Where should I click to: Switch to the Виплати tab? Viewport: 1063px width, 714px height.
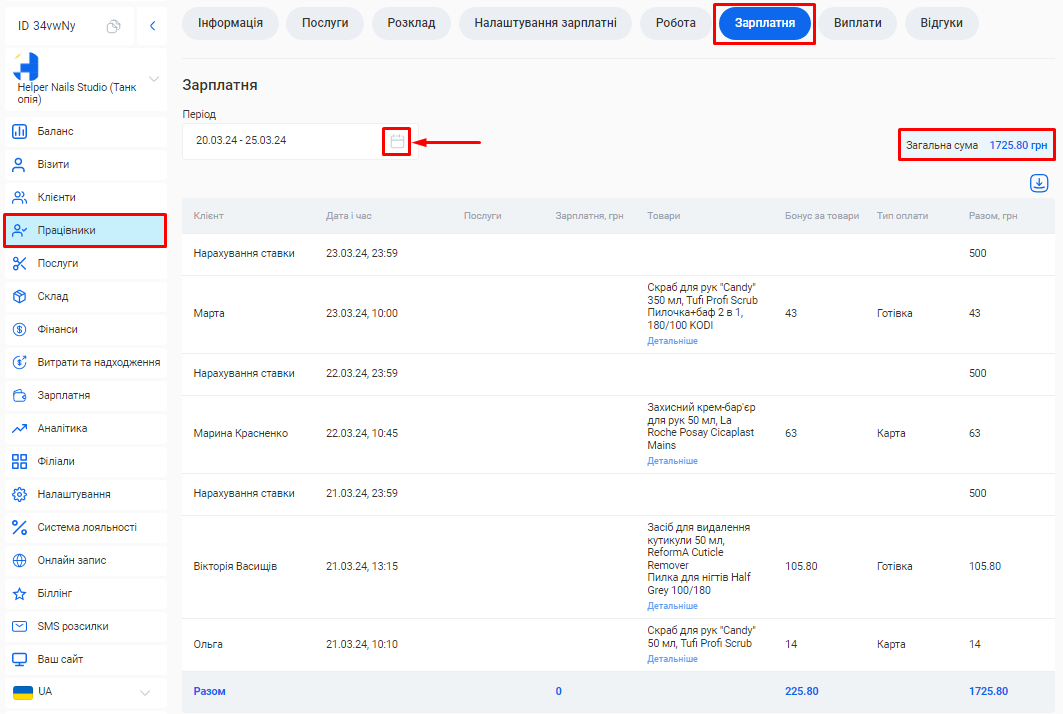coord(858,23)
